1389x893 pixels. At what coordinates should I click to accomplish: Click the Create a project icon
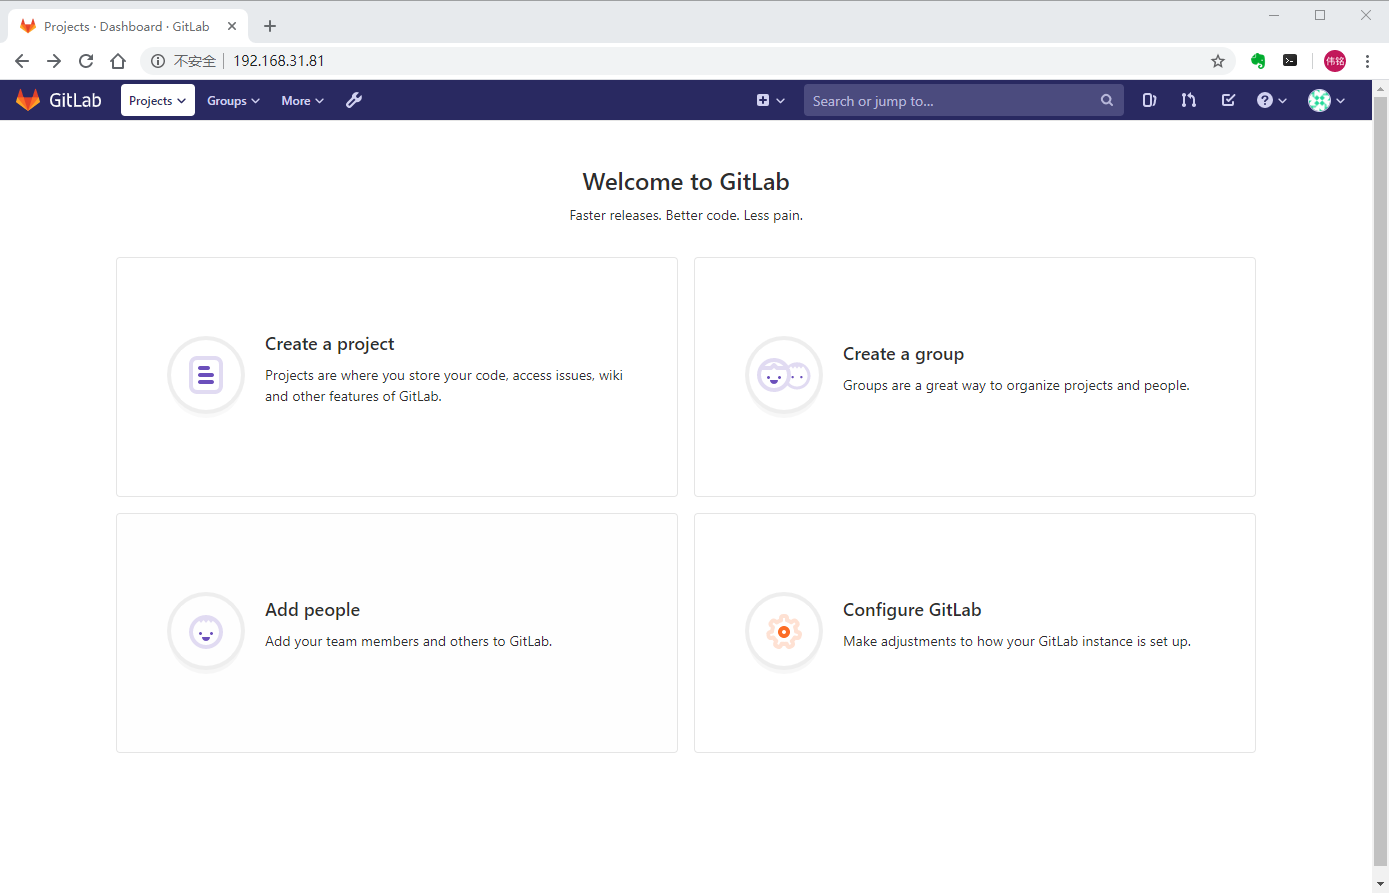[206, 375]
